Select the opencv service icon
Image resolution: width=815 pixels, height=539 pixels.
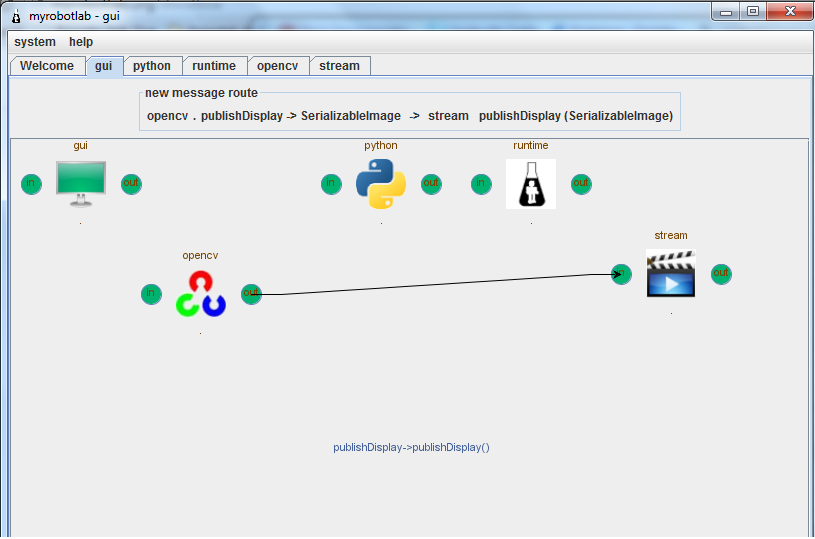click(201, 294)
